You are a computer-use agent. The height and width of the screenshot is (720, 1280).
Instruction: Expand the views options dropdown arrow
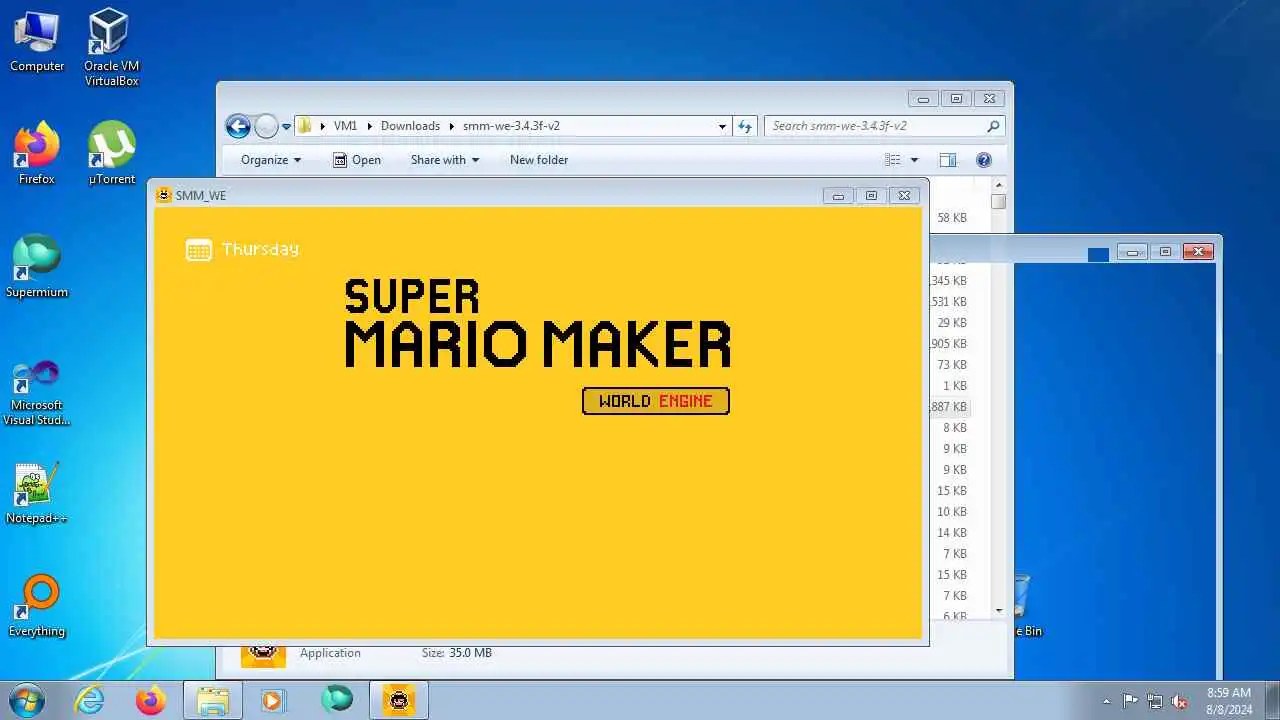[x=914, y=160]
